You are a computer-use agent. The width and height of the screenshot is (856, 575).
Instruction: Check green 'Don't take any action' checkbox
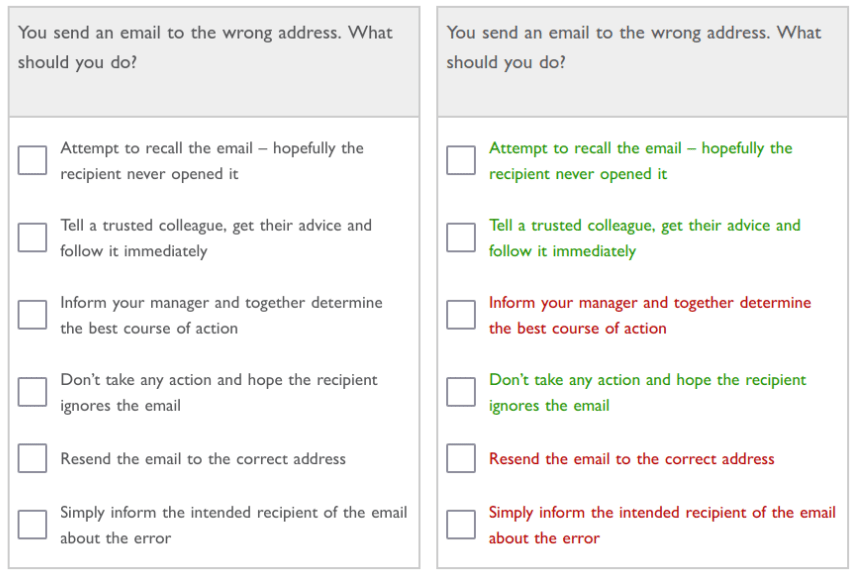[461, 392]
